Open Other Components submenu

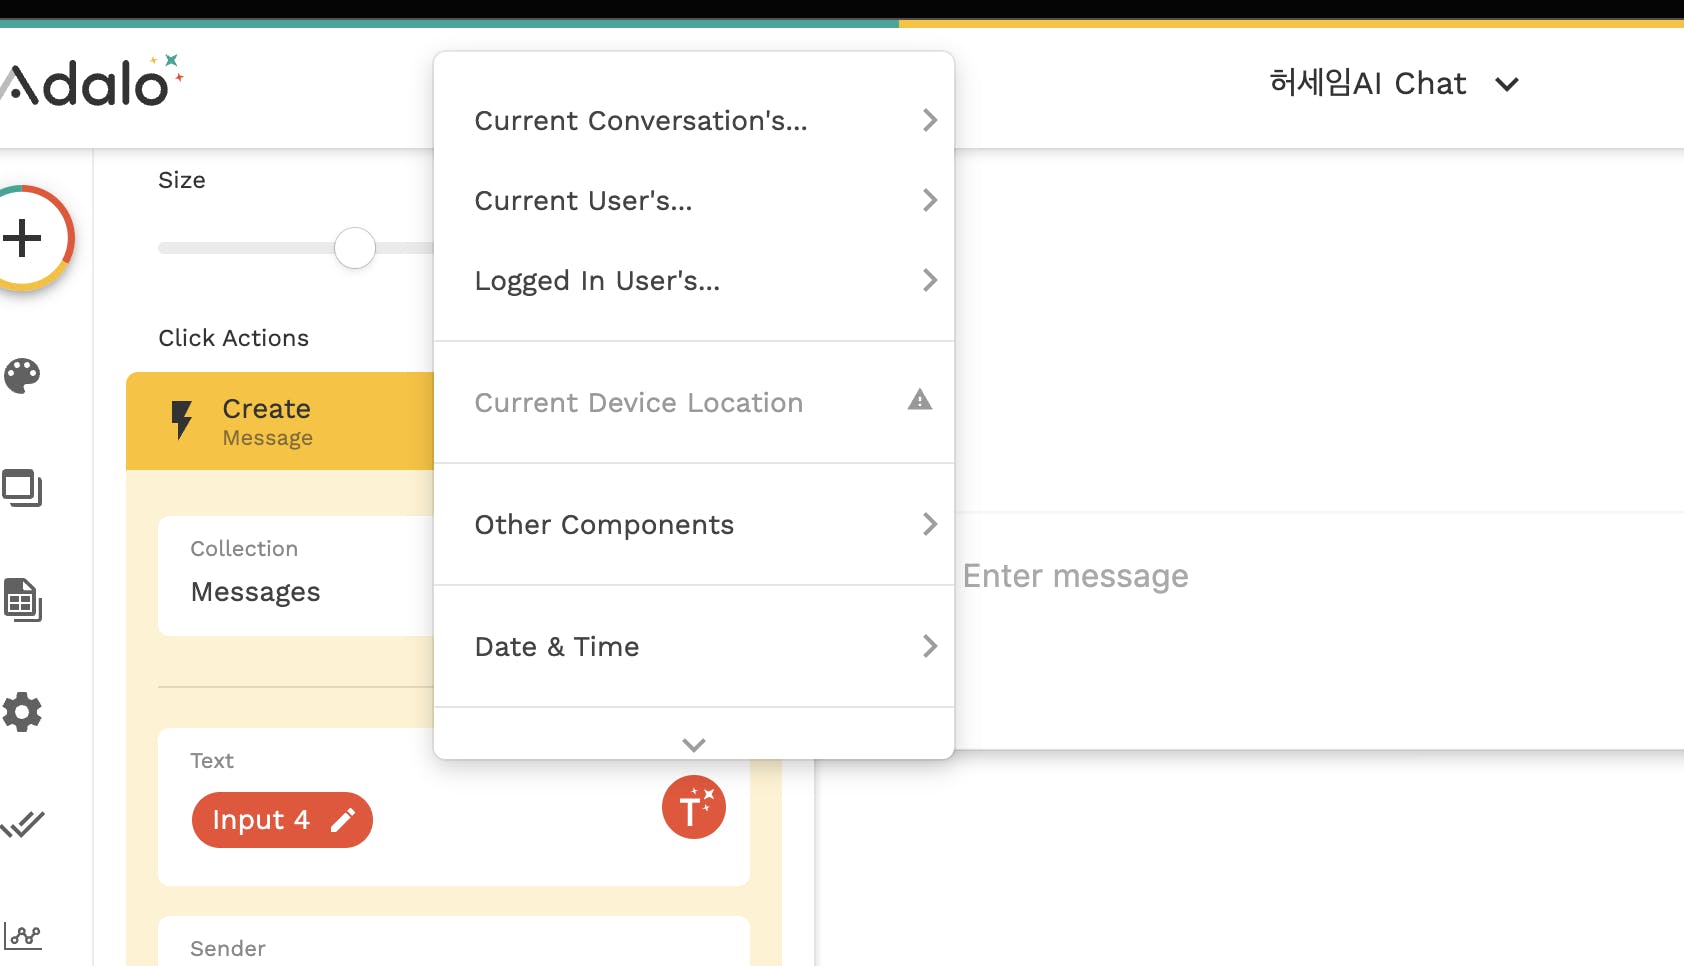[x=694, y=525]
